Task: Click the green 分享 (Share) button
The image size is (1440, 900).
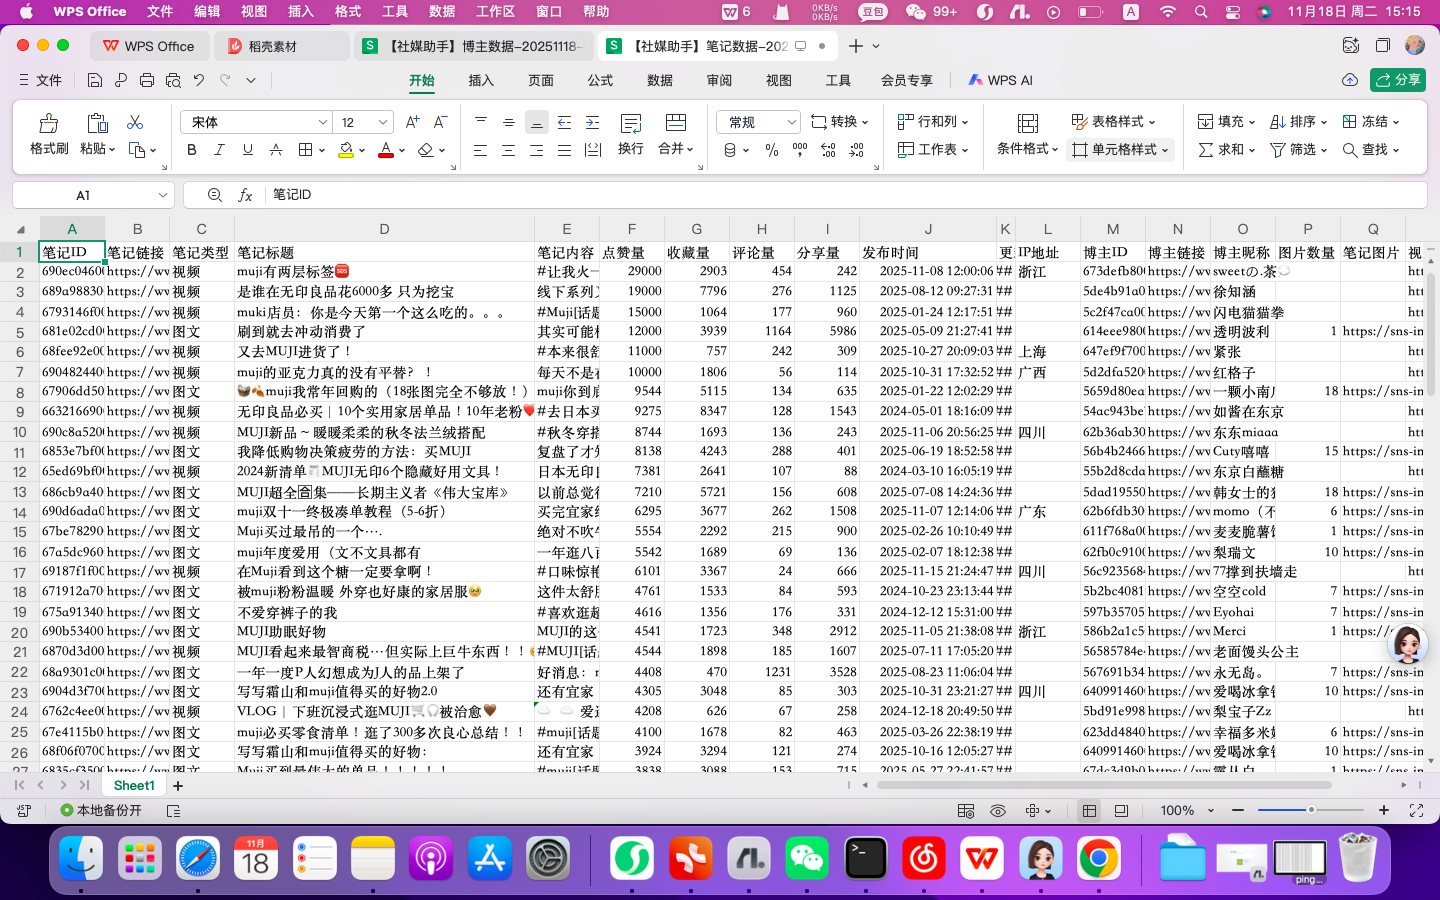Action: point(1398,80)
